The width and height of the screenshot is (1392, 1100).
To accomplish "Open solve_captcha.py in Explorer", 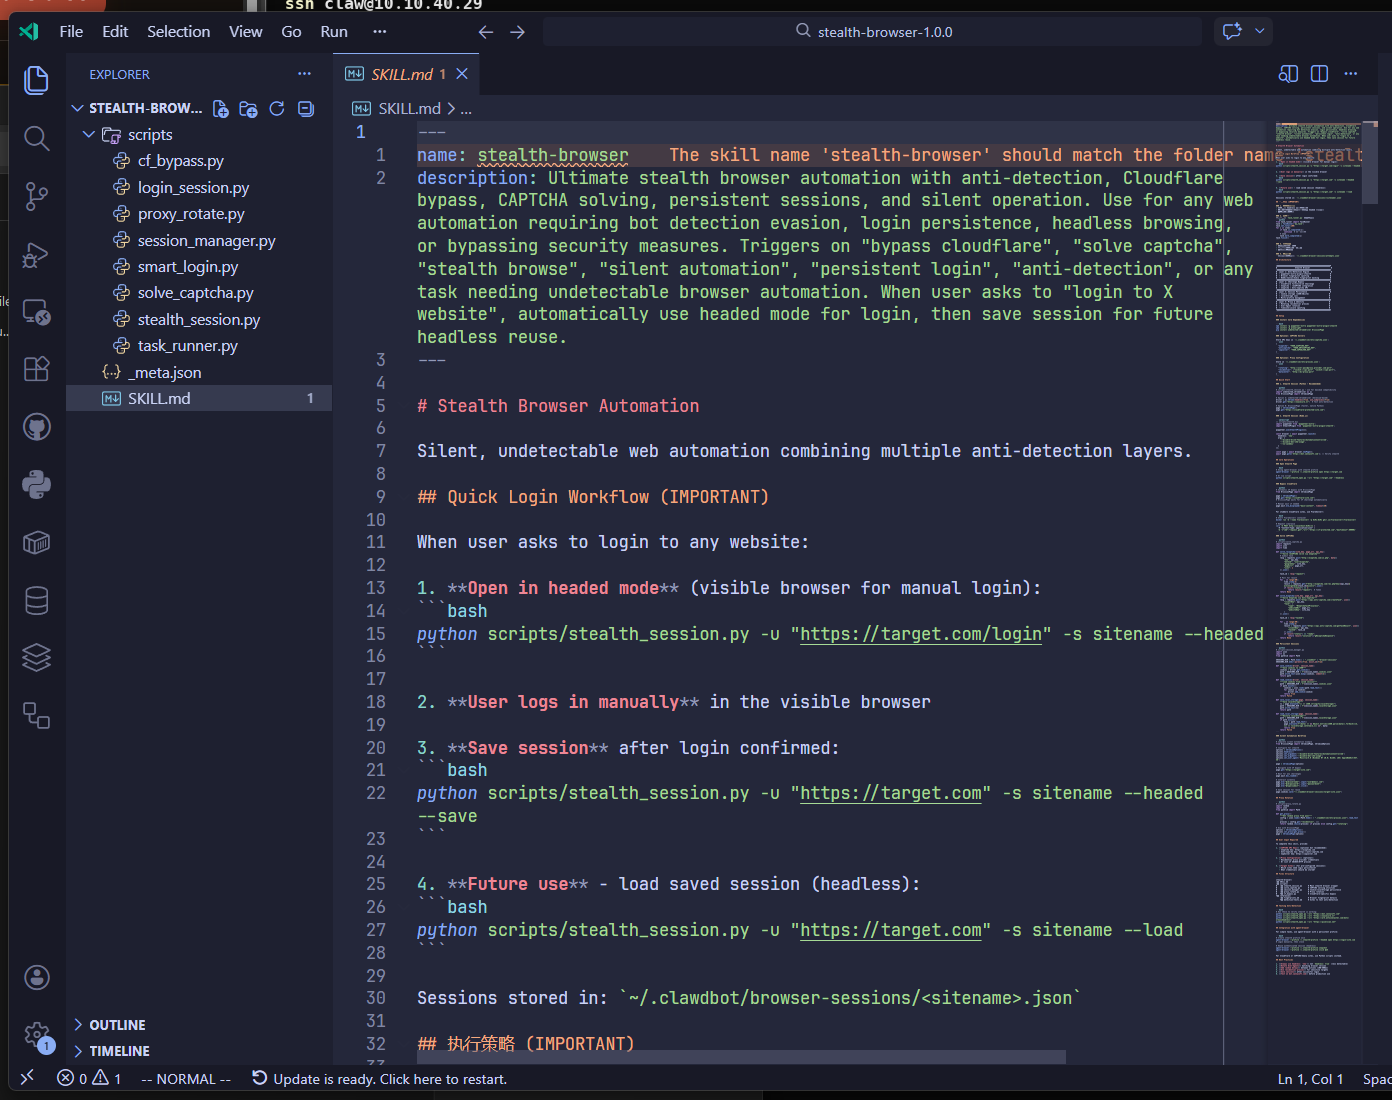I will pyautogui.click(x=199, y=292).
